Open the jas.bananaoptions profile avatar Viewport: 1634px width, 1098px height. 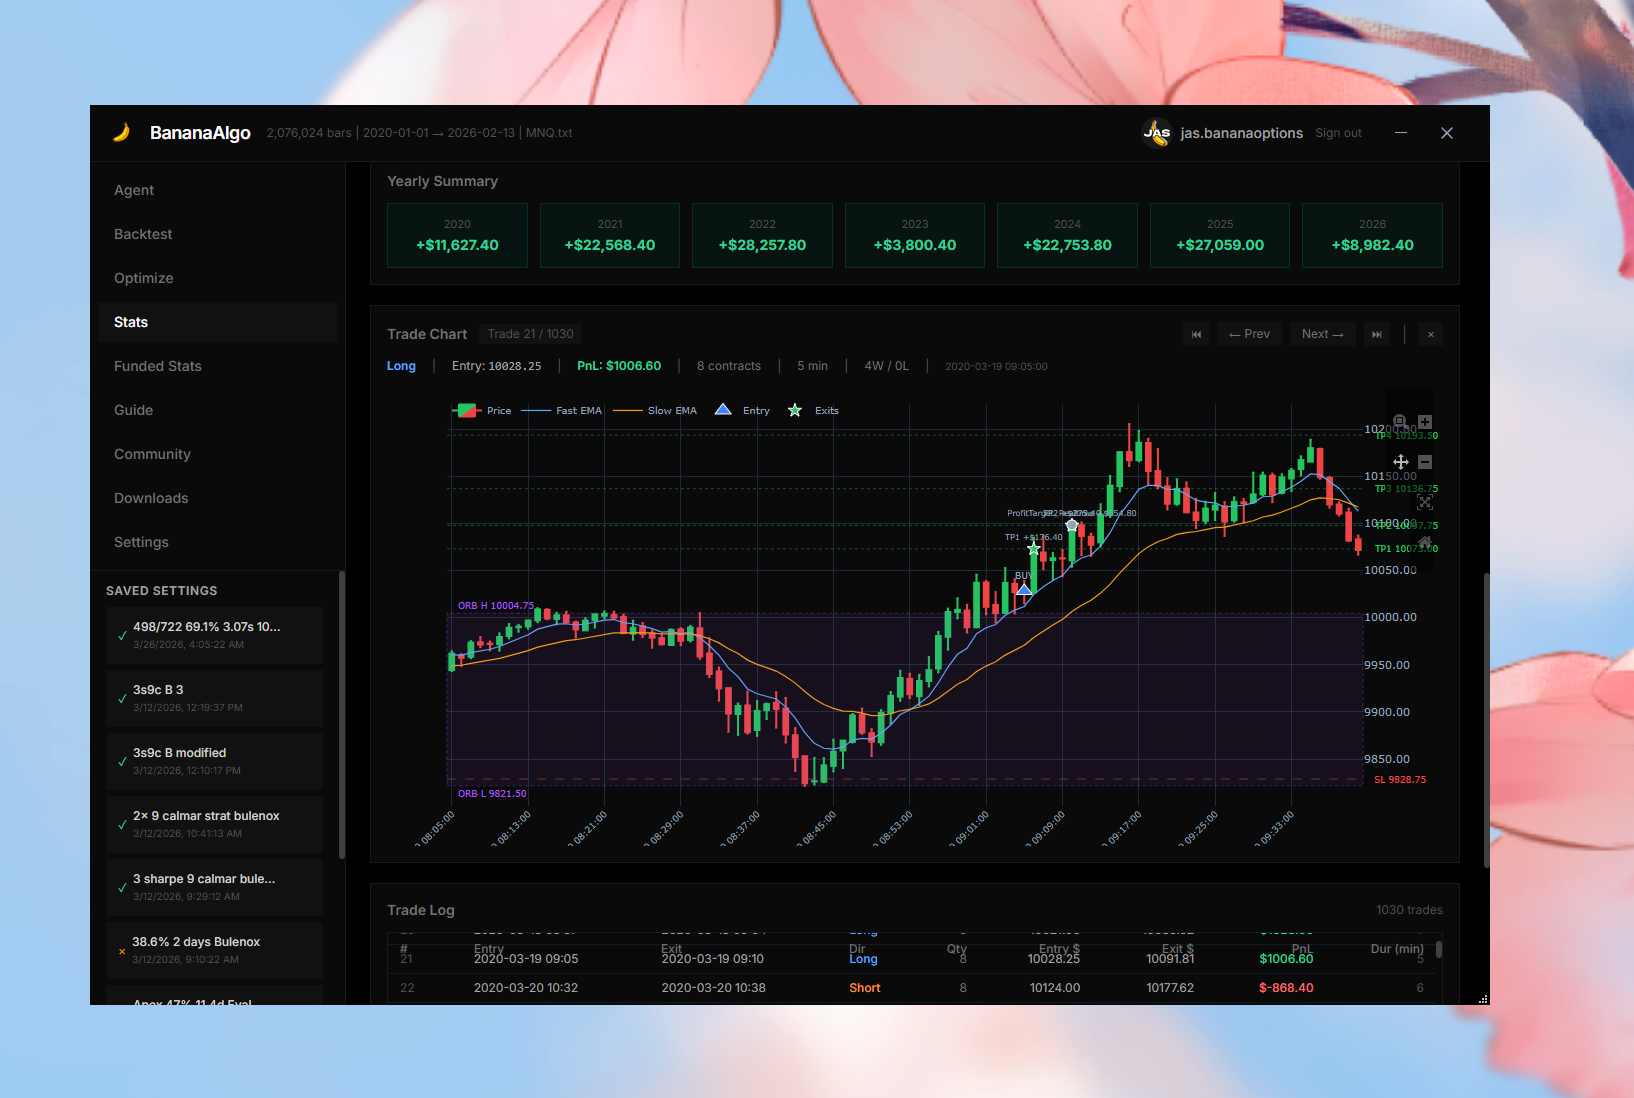pyautogui.click(x=1157, y=133)
